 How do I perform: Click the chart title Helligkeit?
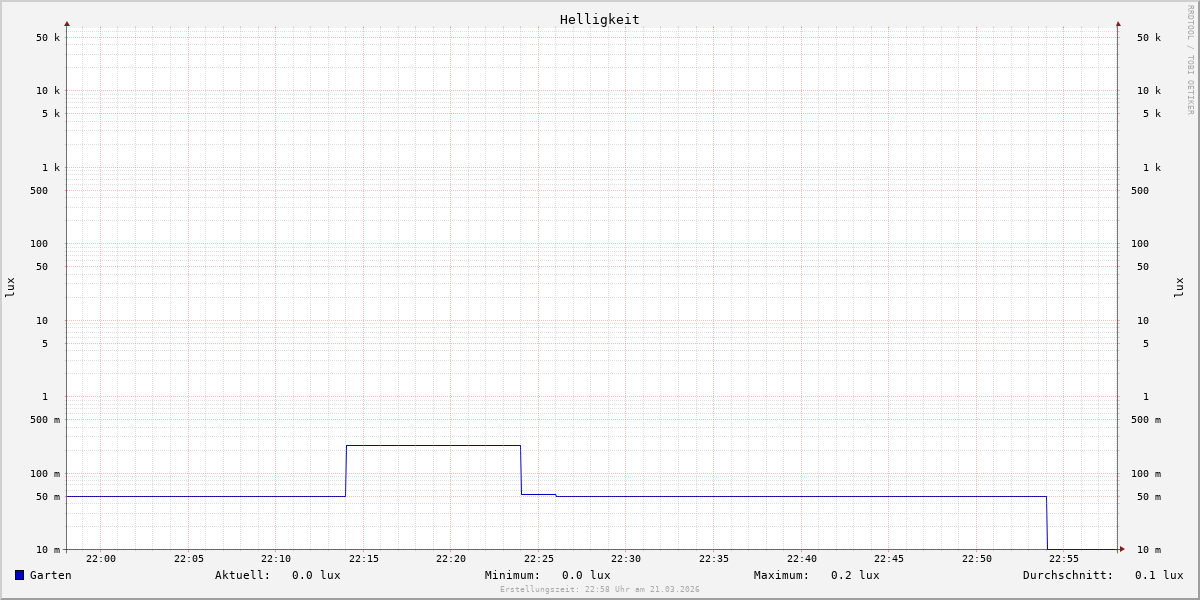pyautogui.click(x=599, y=20)
